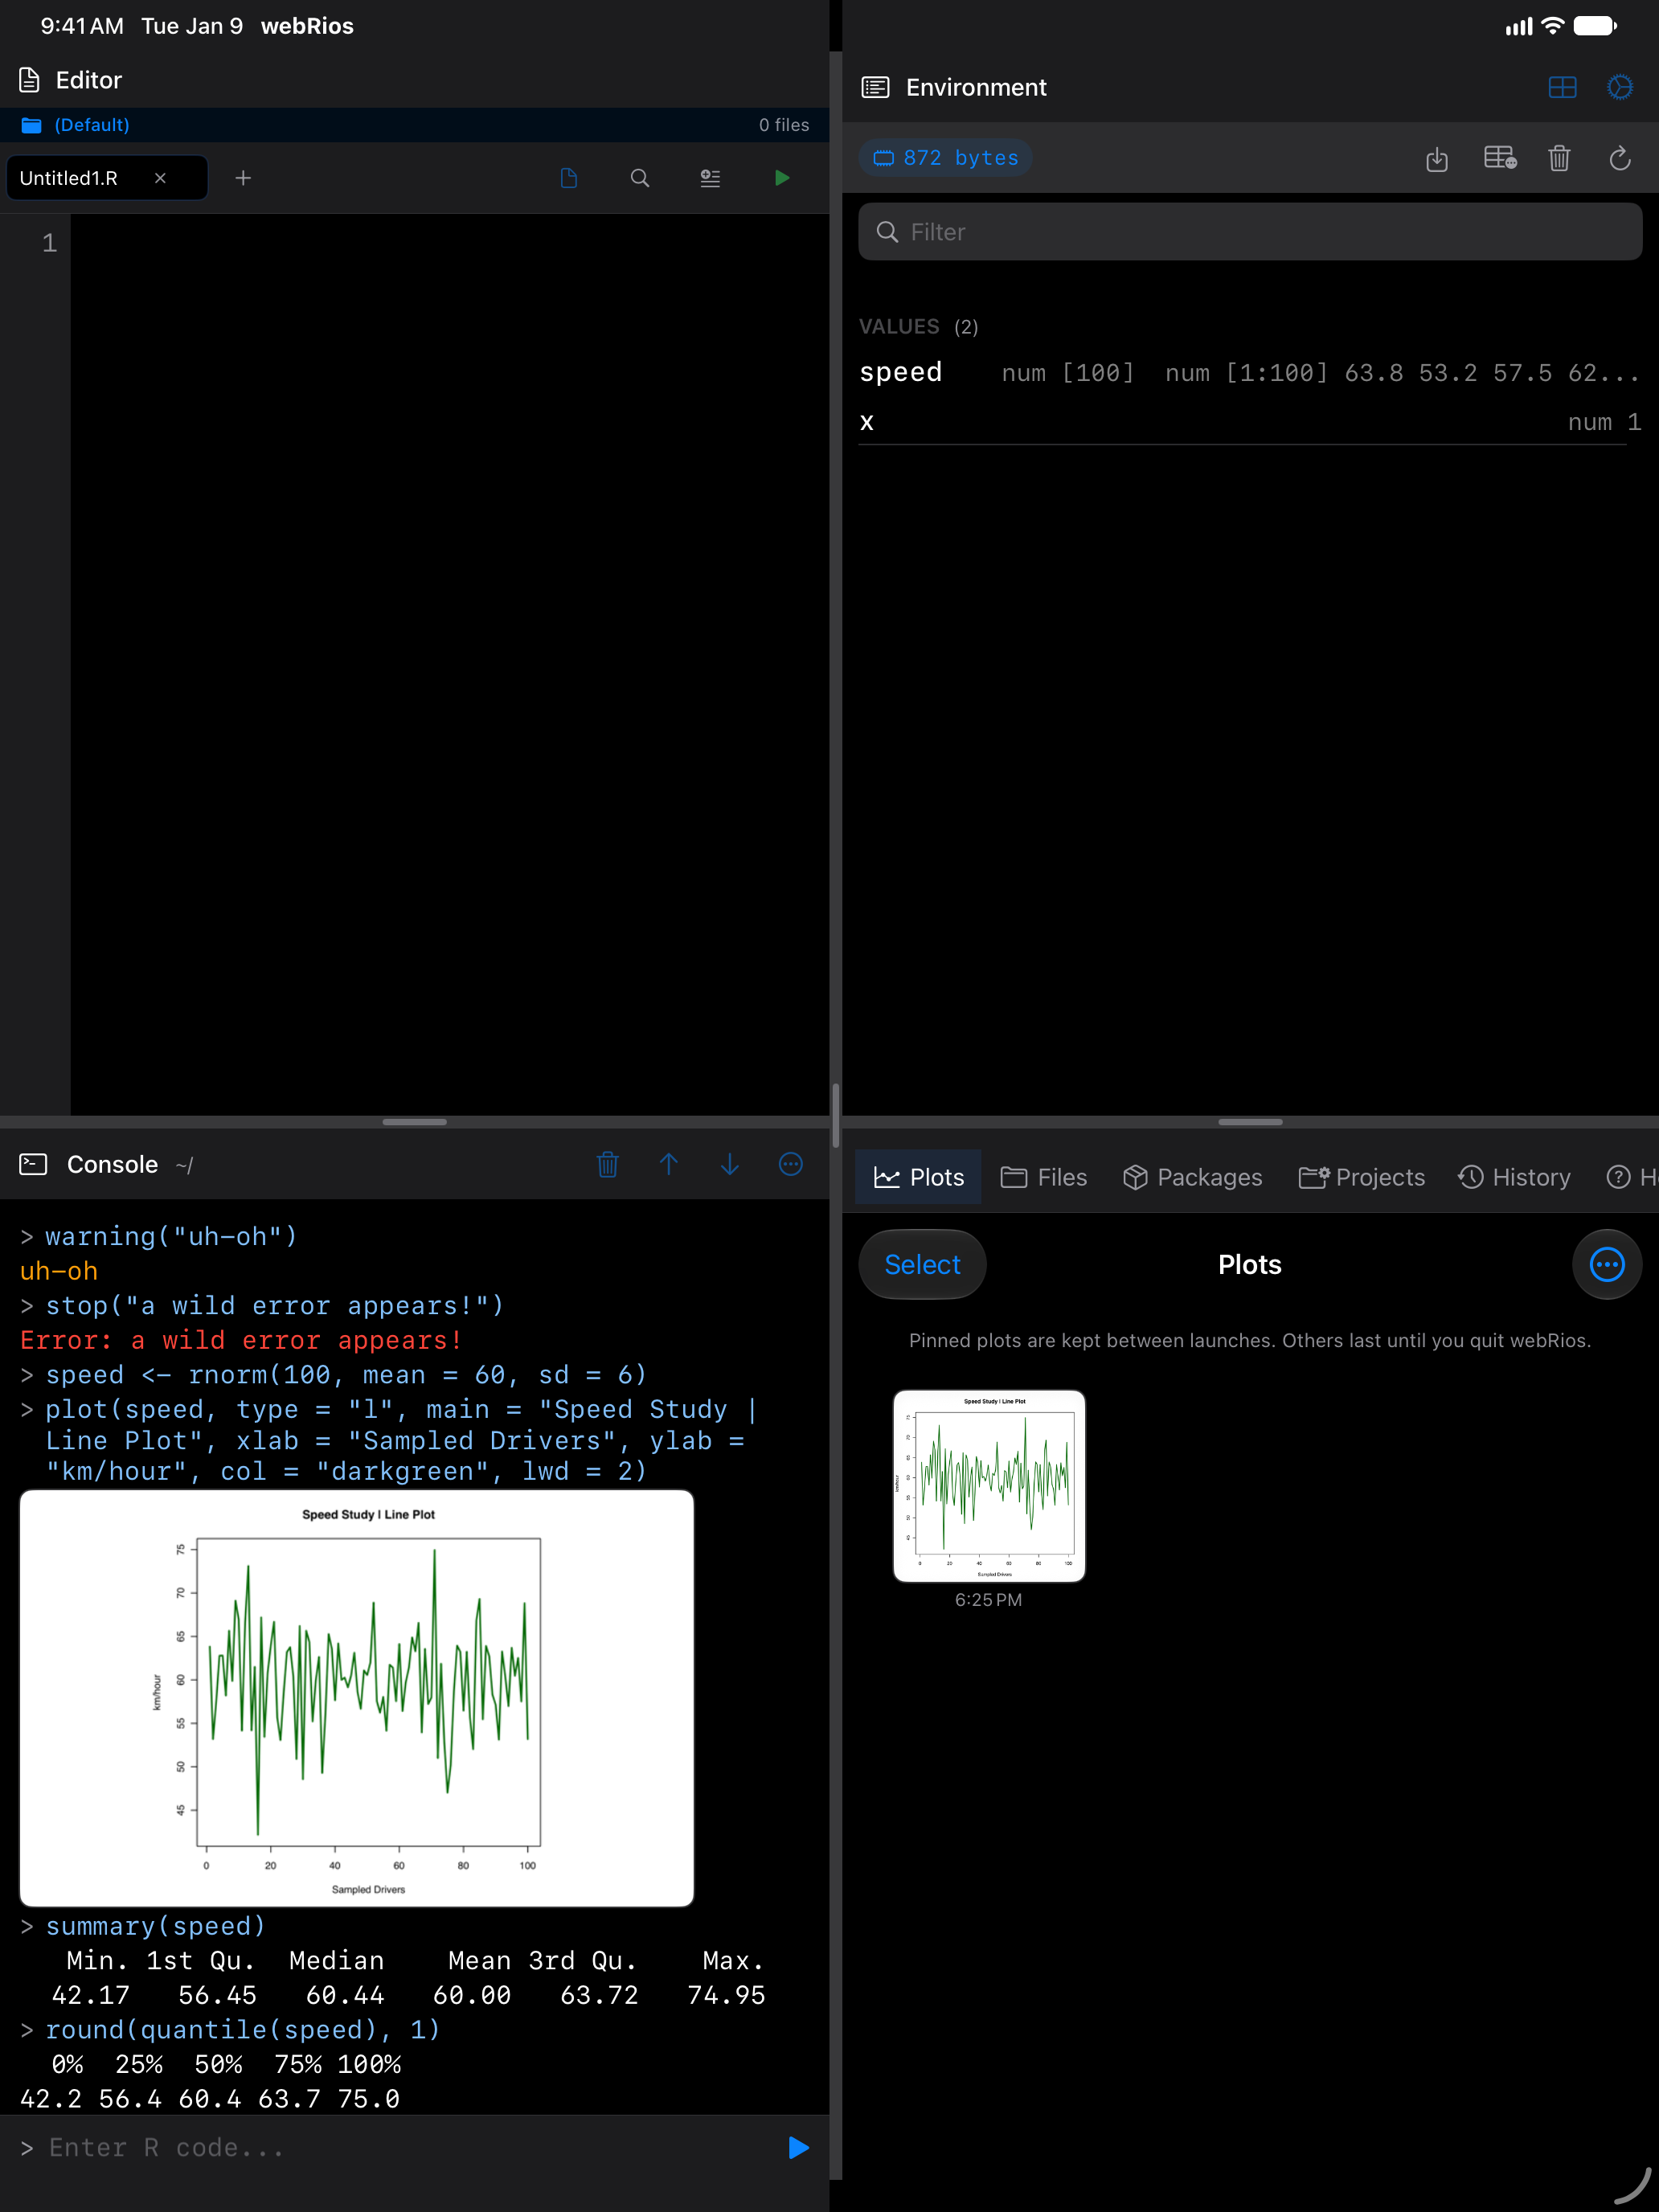Open the editor search magnifier
The width and height of the screenshot is (1659, 2212).
pyautogui.click(x=640, y=178)
